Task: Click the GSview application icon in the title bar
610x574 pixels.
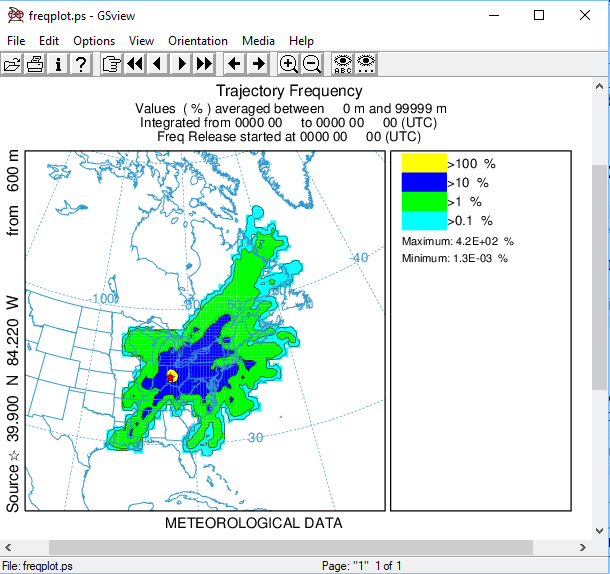Action: (x=16, y=16)
